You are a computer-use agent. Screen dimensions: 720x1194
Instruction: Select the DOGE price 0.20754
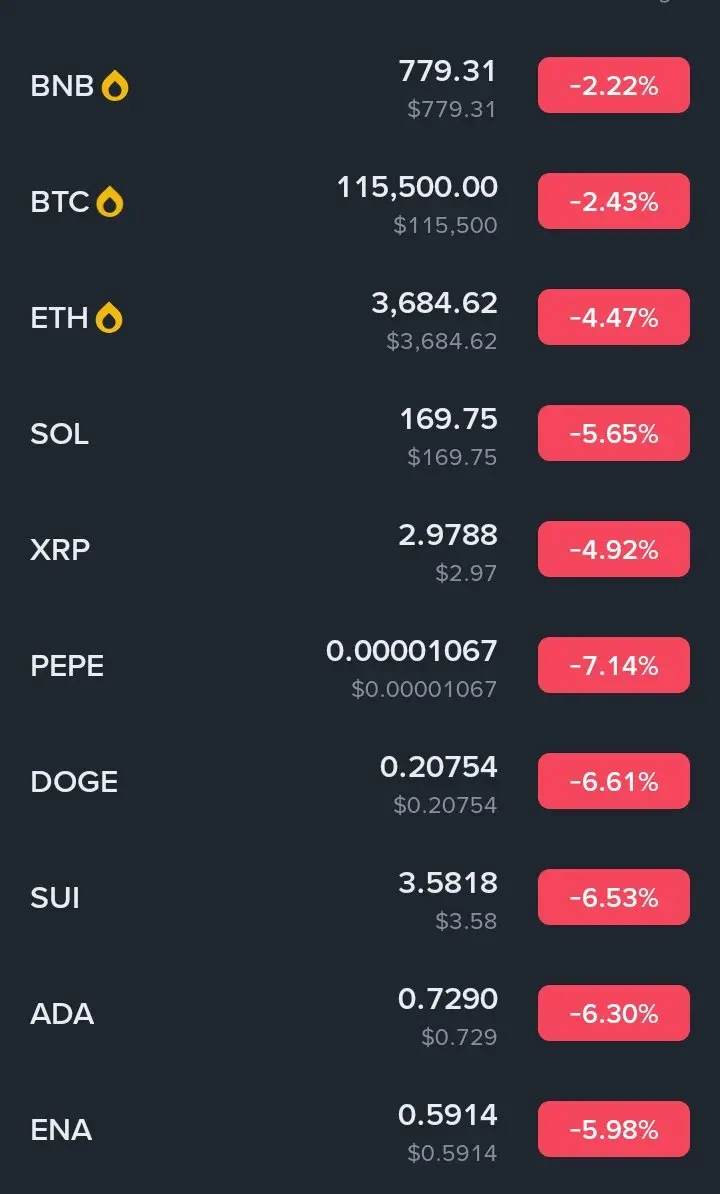click(x=438, y=768)
